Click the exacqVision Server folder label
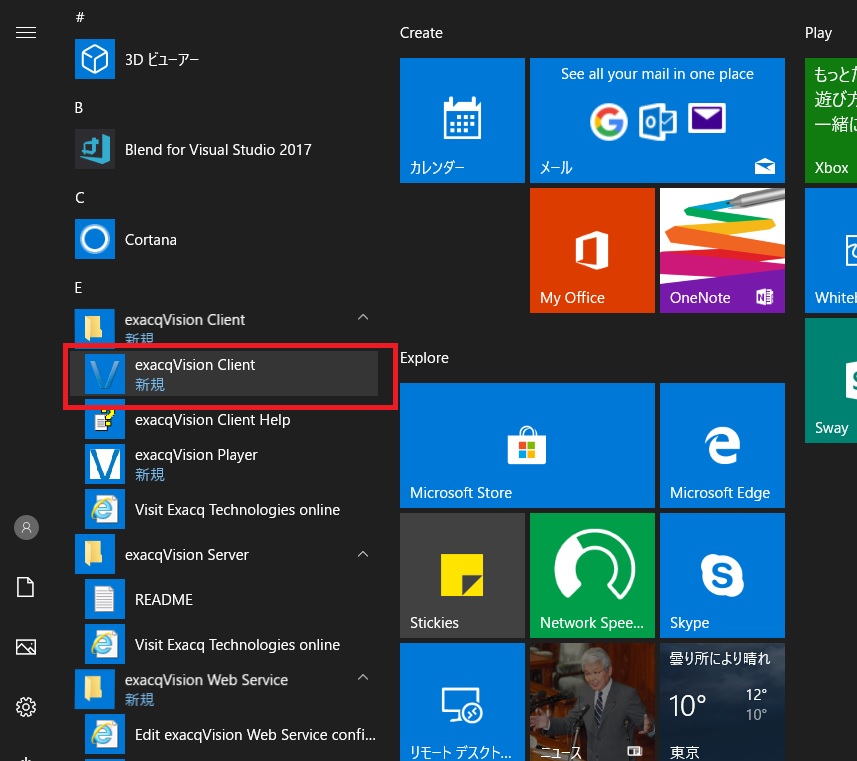The height and width of the screenshot is (761, 857). 186,555
